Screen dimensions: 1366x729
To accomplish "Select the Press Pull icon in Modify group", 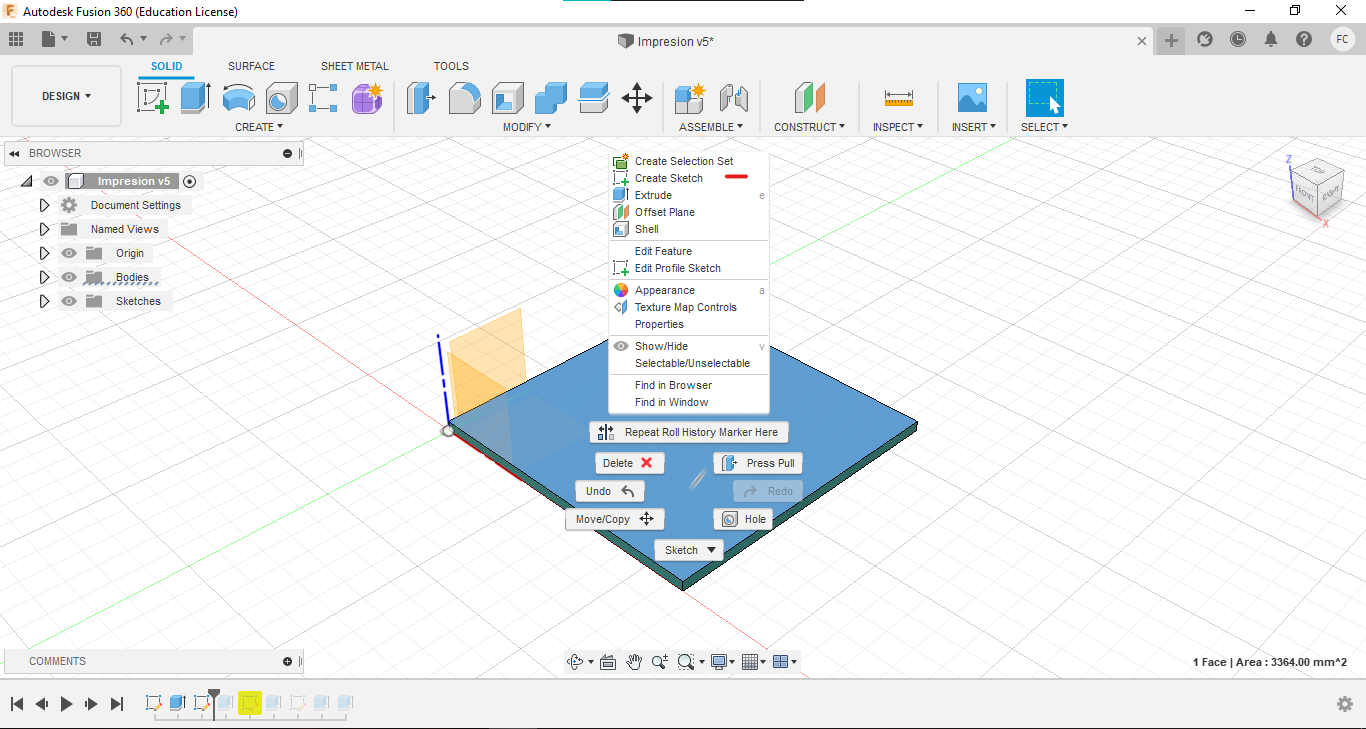I will point(421,98).
